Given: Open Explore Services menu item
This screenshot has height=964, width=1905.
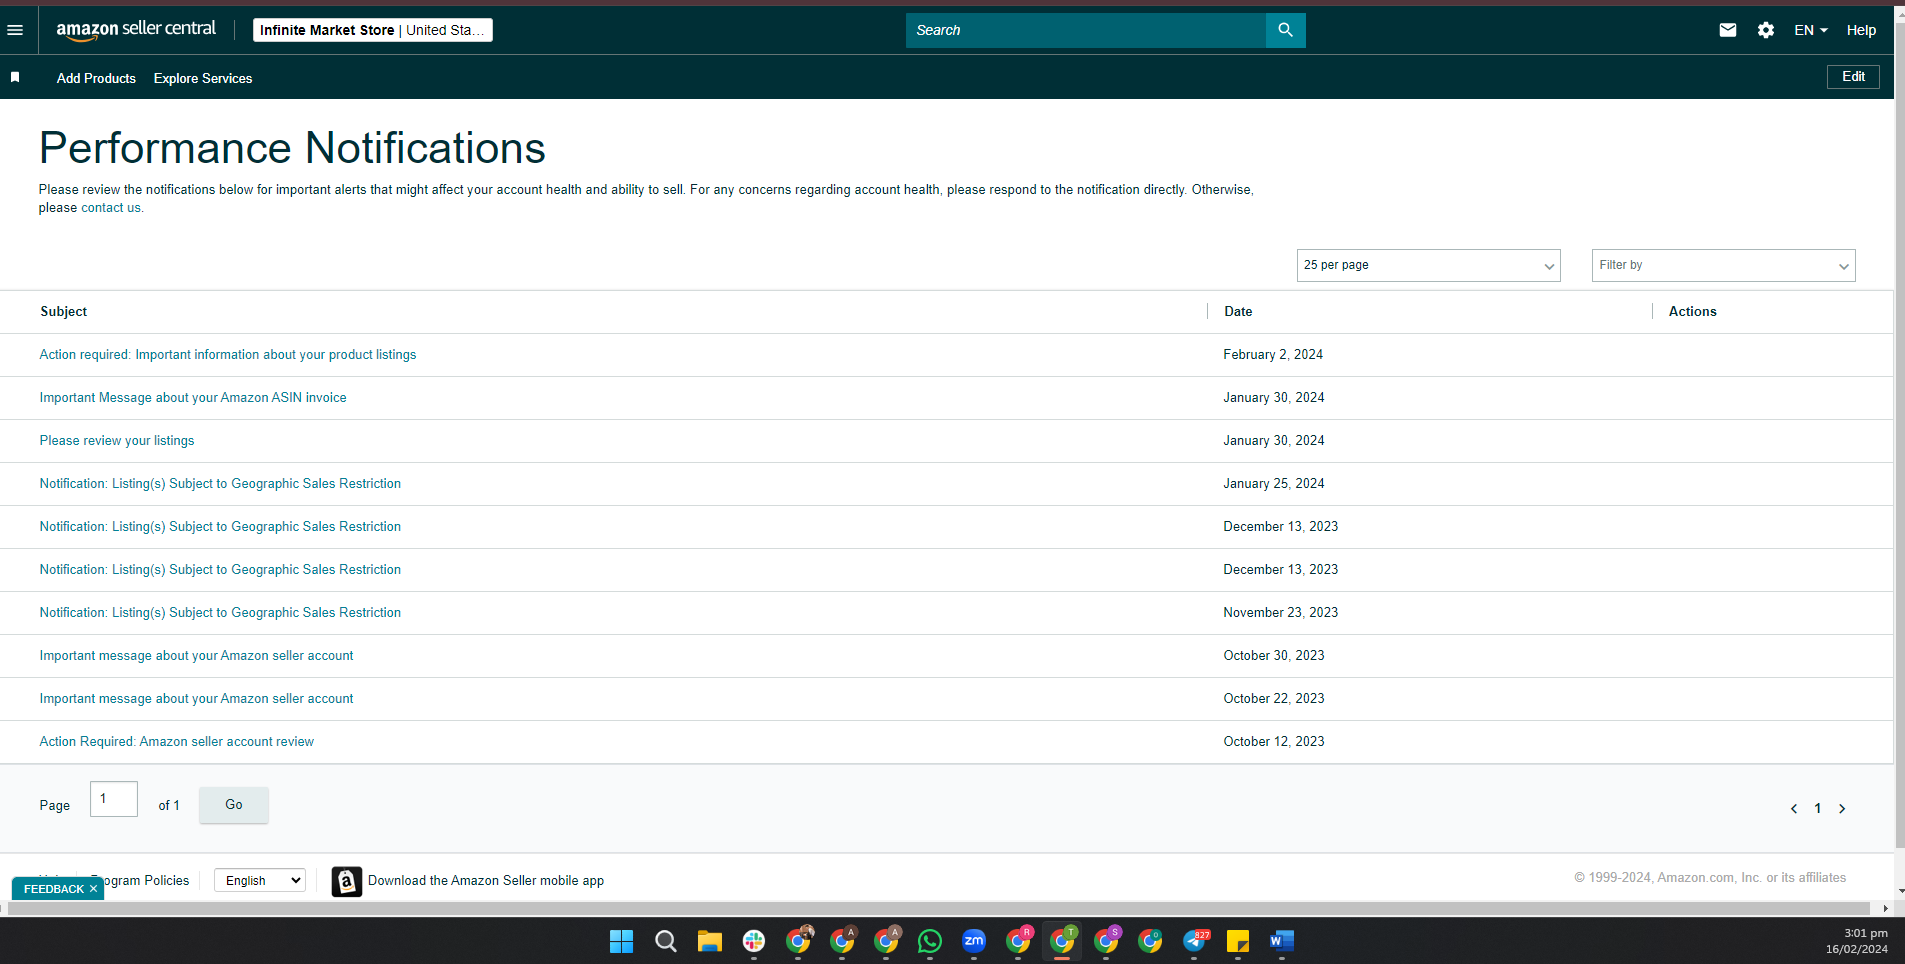Looking at the screenshot, I should tap(203, 78).
